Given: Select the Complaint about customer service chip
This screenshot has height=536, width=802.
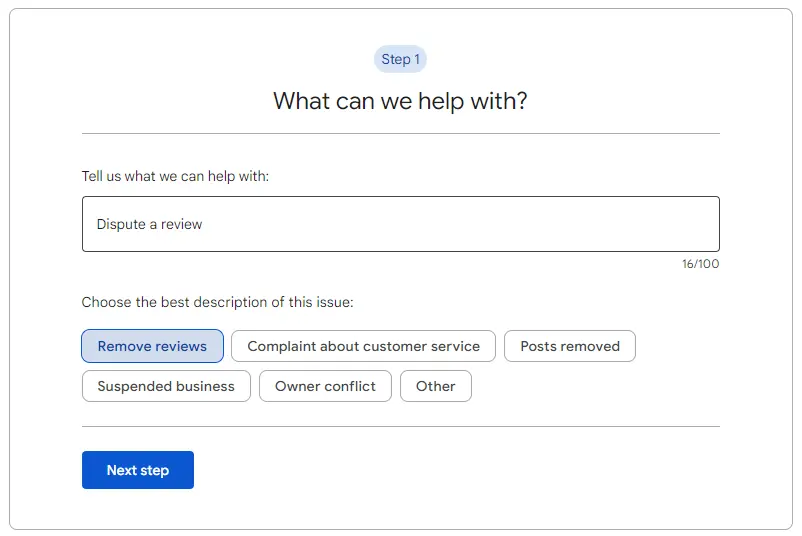Looking at the screenshot, I should click(x=363, y=346).
